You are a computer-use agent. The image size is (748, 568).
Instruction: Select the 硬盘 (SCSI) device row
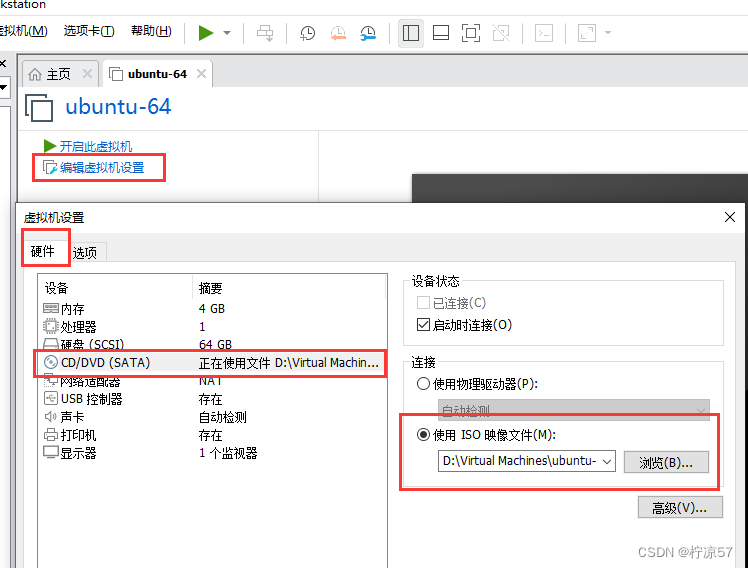pyautogui.click(x=212, y=344)
